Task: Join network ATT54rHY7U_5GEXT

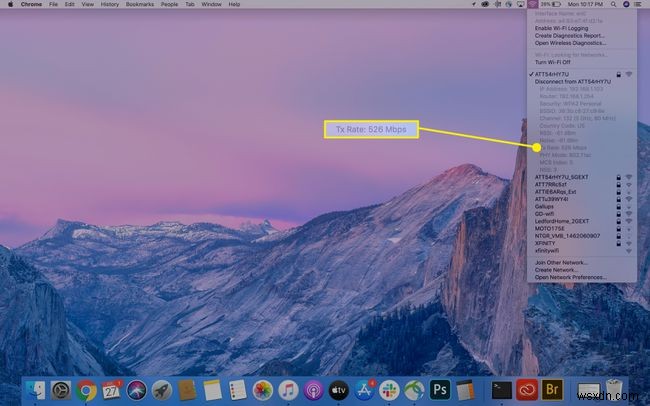Action: click(582, 177)
